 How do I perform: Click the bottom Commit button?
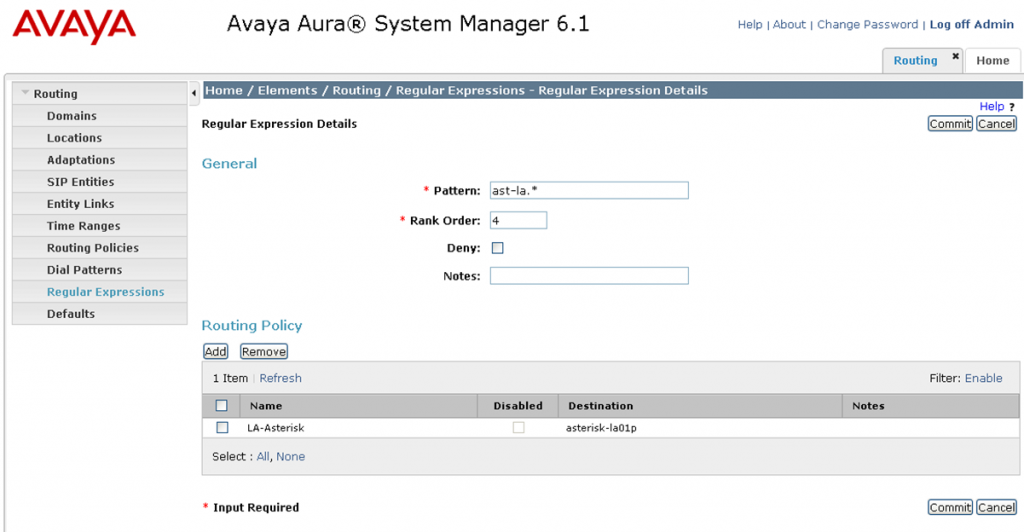(x=950, y=507)
